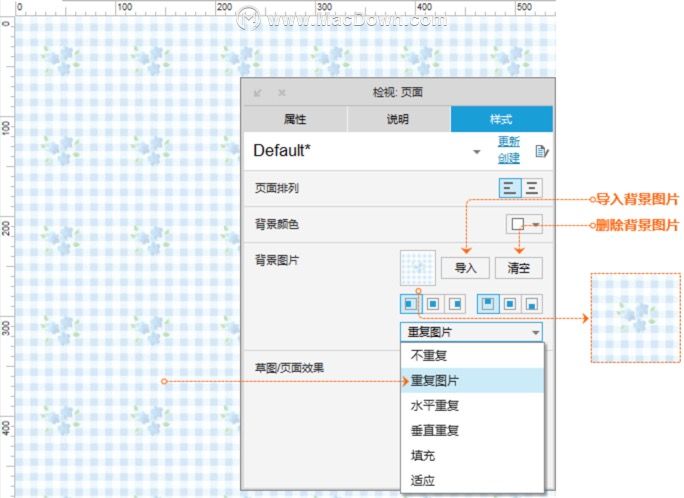Screen dimensions: 684x498
Task: Switch to the 样式 tab
Action: (x=502, y=119)
